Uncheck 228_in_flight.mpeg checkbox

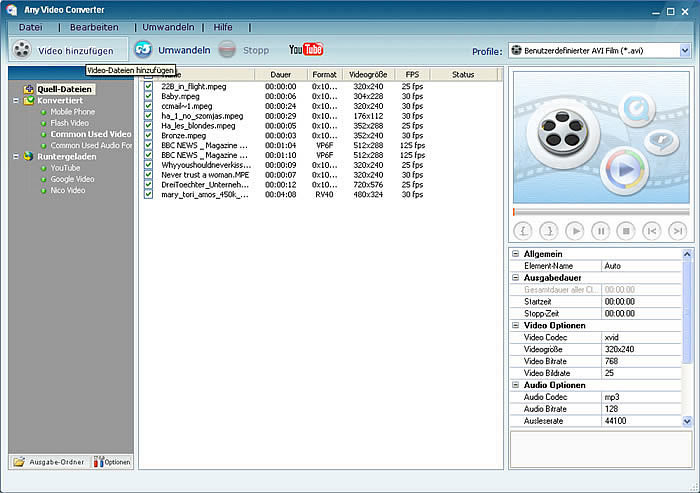tap(148, 86)
